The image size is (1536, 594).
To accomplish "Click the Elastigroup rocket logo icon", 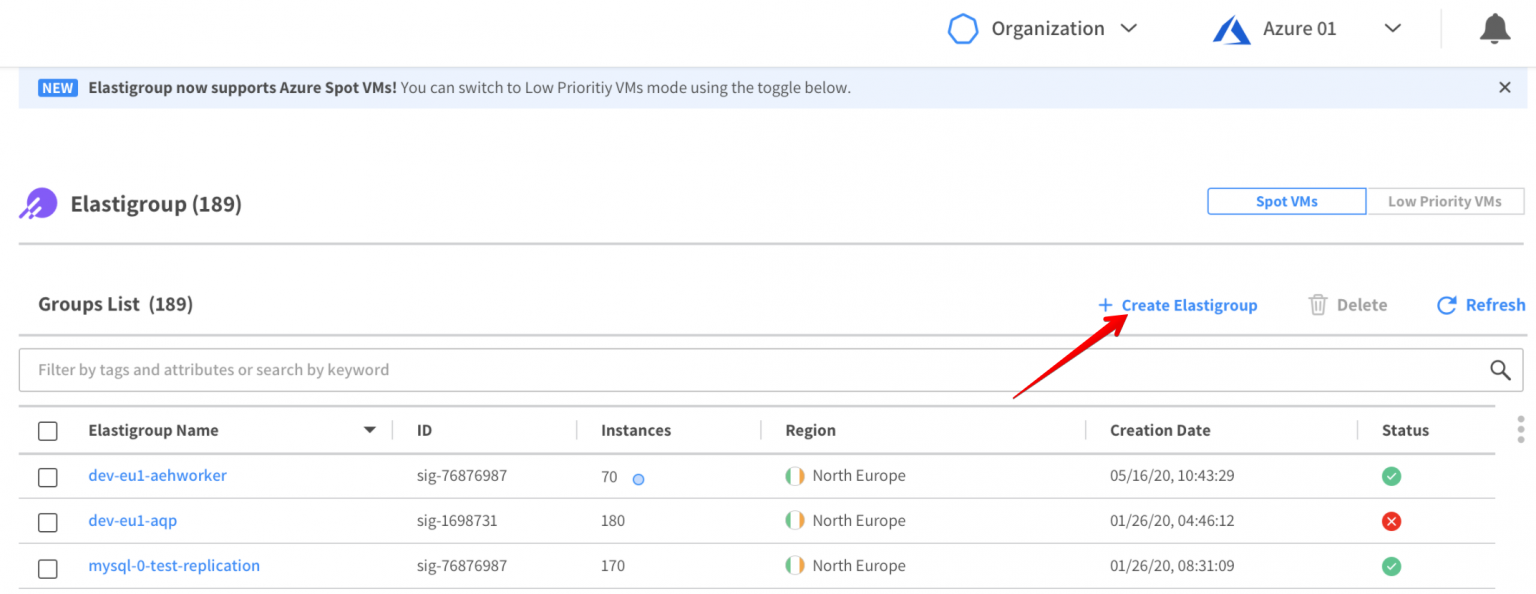I will coord(38,204).
